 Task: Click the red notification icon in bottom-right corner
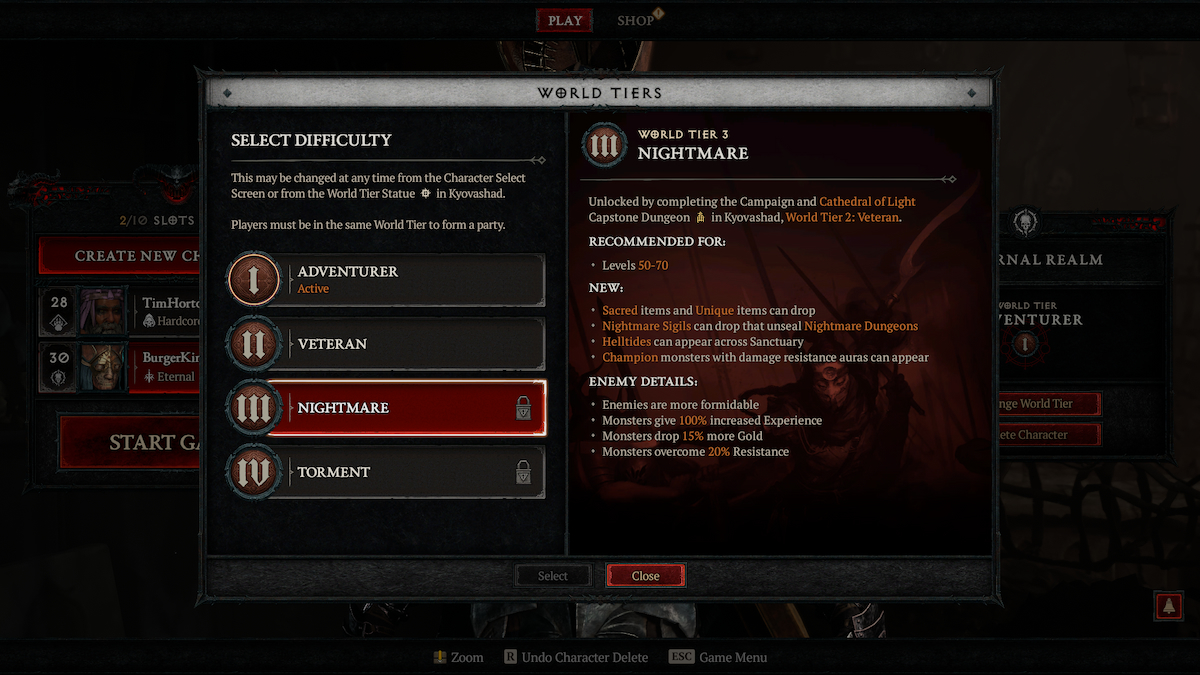pos(1168,605)
